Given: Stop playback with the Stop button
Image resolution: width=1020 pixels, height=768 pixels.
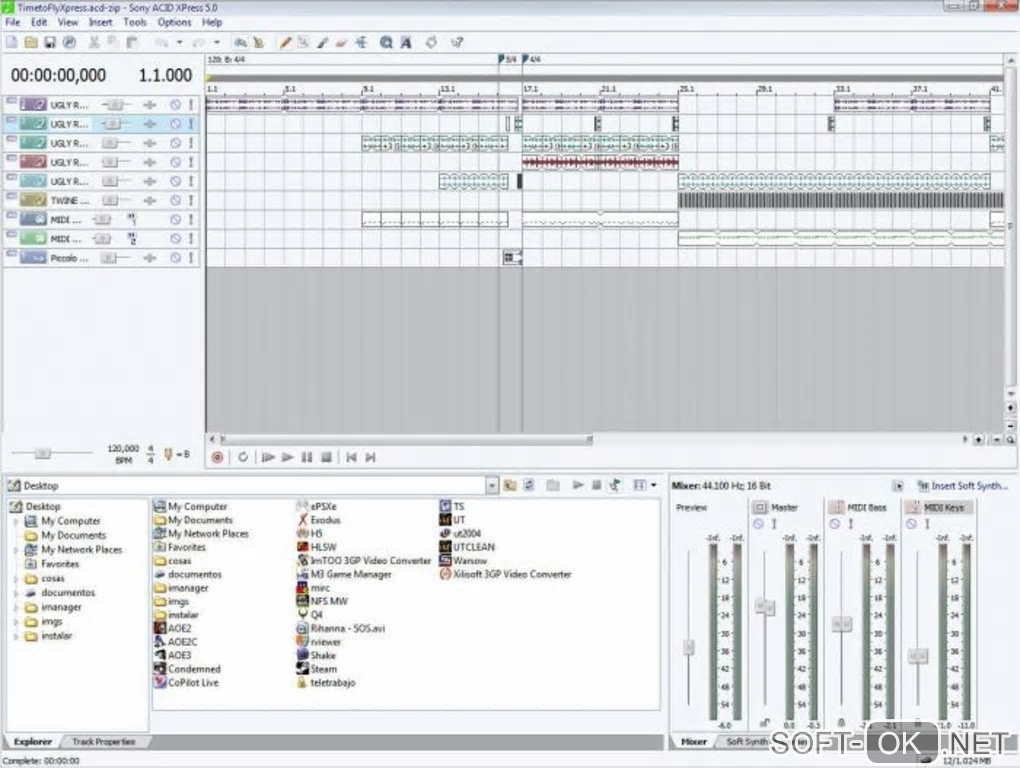Looking at the screenshot, I should [x=327, y=457].
